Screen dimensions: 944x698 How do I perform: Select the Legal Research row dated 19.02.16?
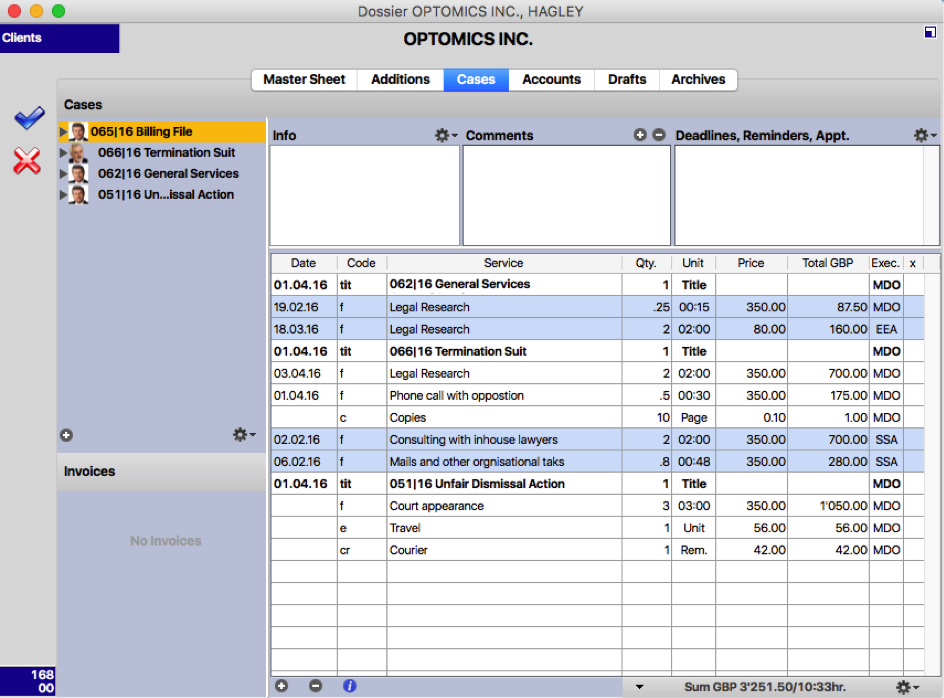click(x=500, y=307)
